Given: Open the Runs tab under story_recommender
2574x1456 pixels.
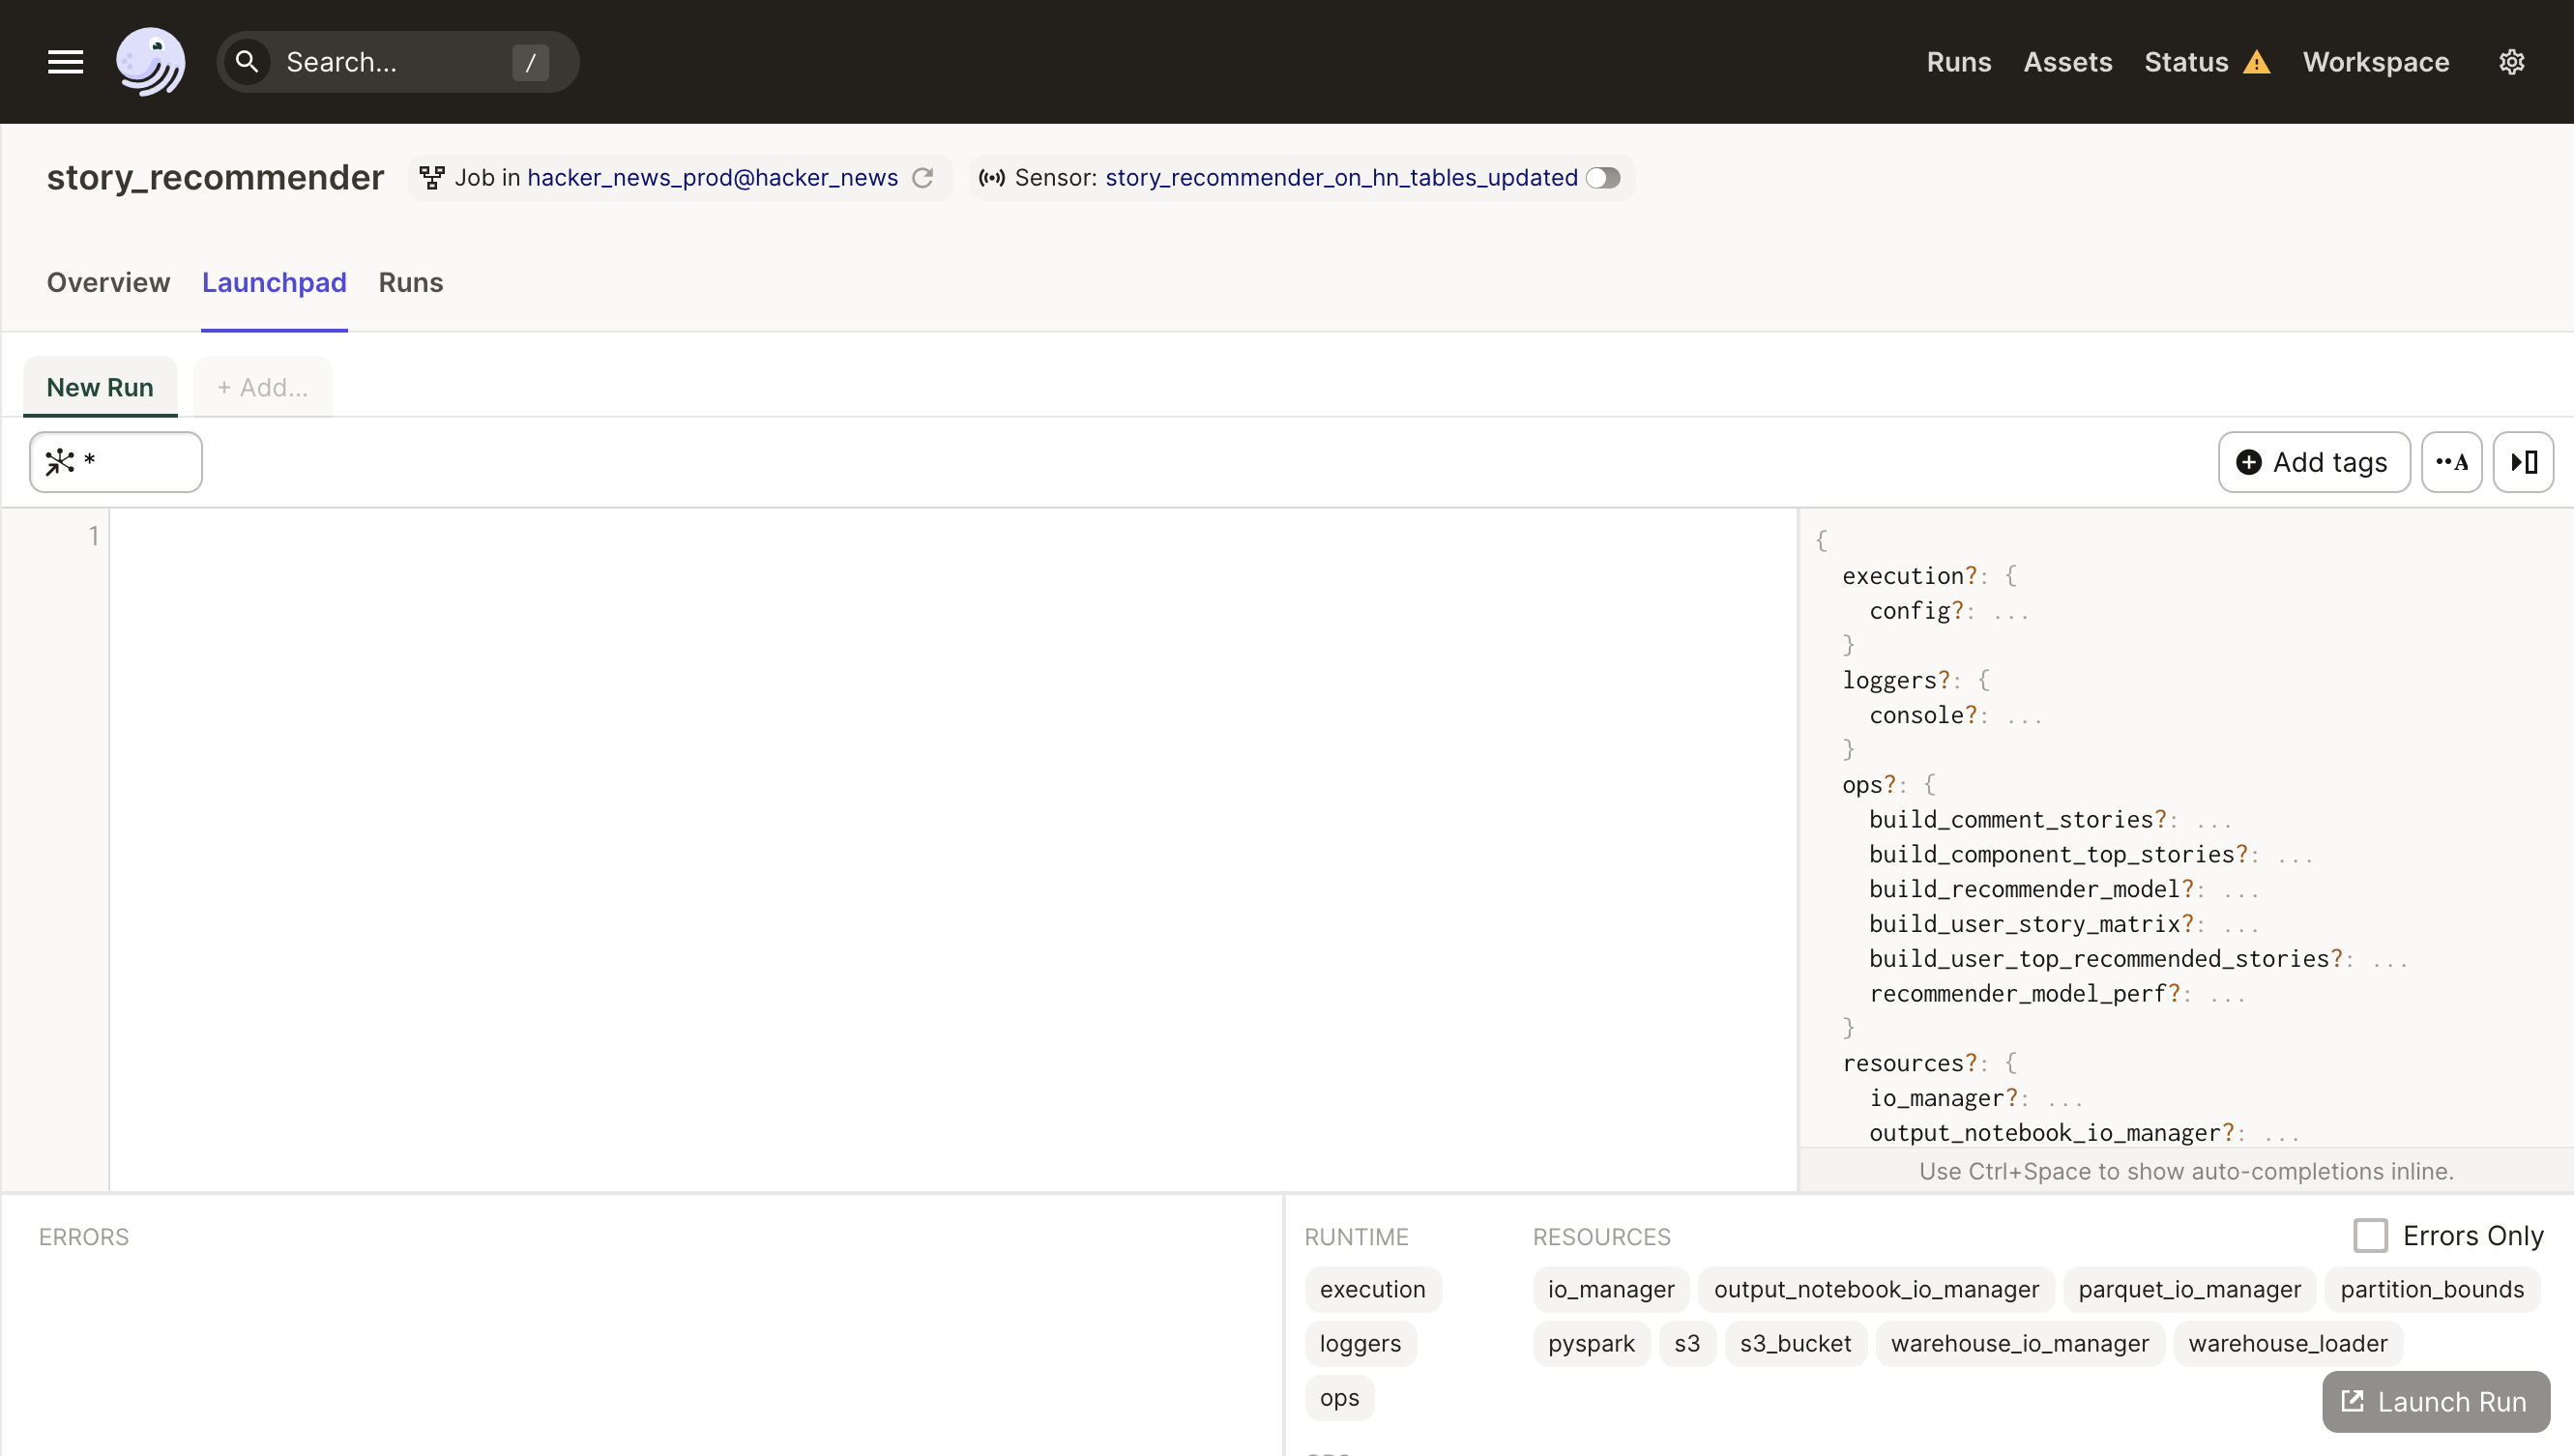Looking at the screenshot, I should click(x=410, y=283).
